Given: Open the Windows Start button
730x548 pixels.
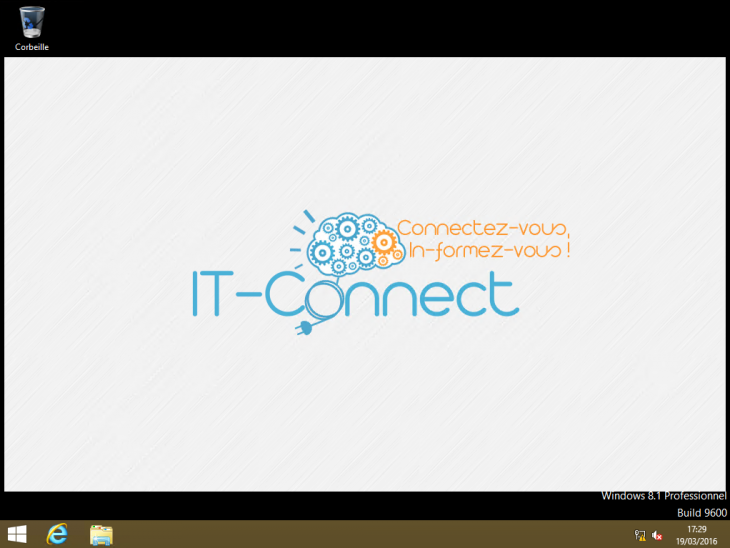Looking at the screenshot, I should (17, 534).
